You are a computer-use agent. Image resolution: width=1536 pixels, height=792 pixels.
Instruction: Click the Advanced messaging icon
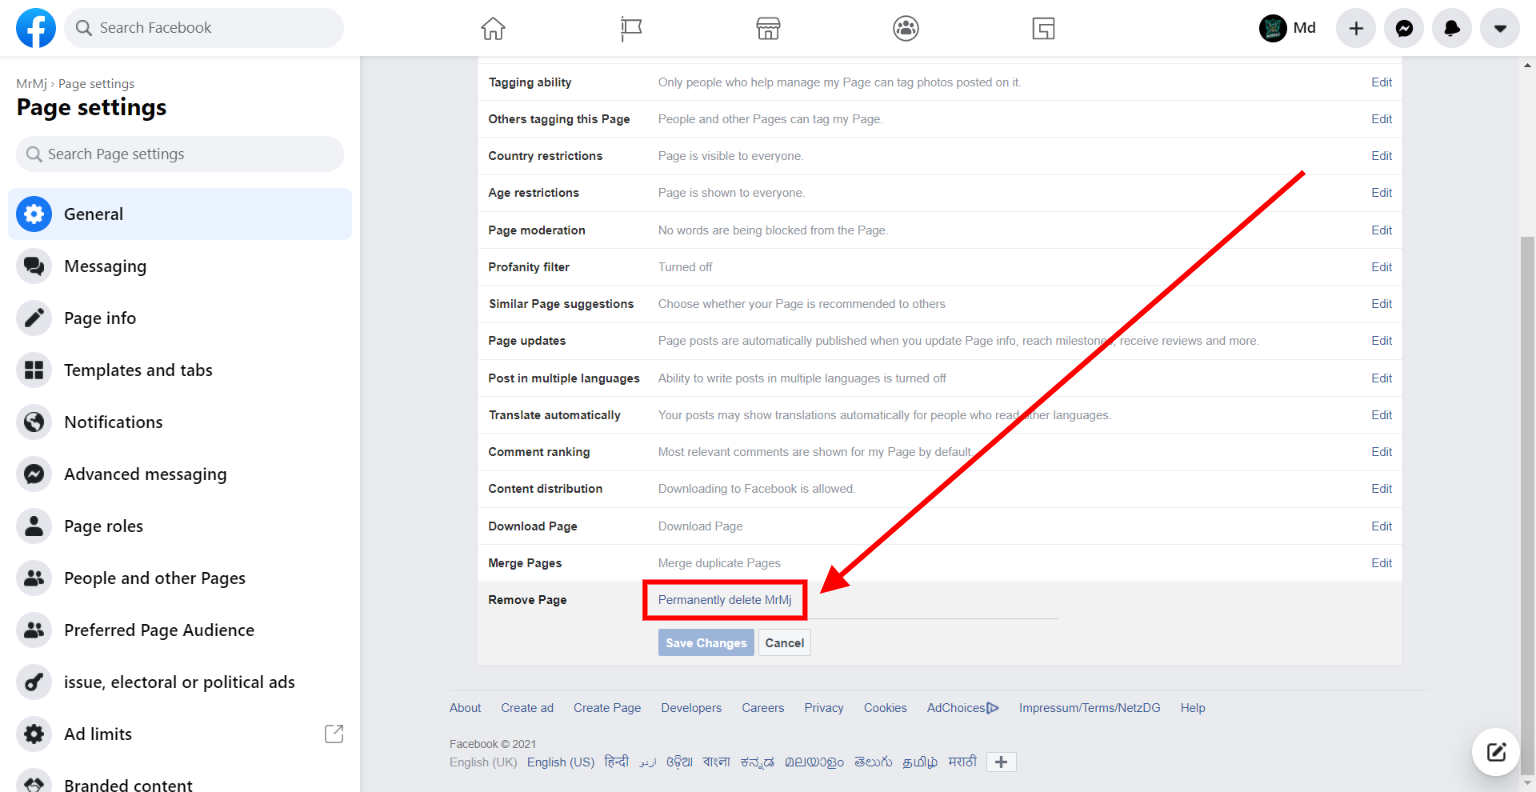click(34, 474)
